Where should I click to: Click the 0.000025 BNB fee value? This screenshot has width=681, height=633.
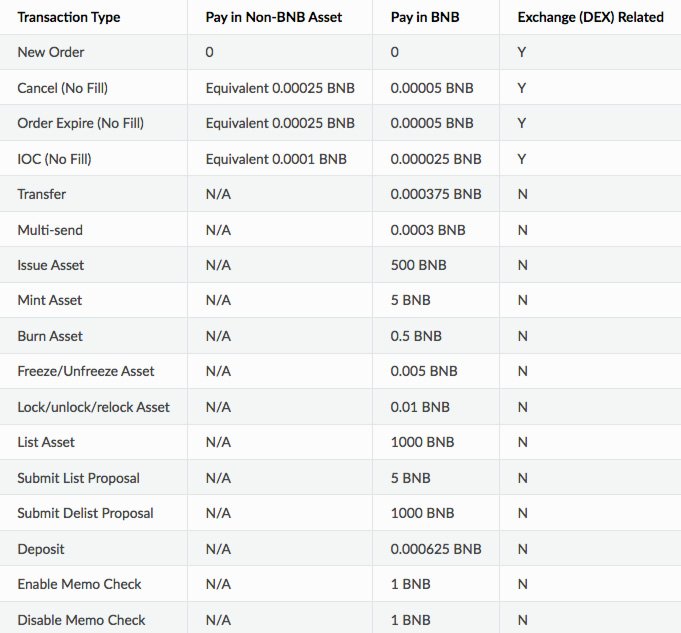(x=436, y=159)
